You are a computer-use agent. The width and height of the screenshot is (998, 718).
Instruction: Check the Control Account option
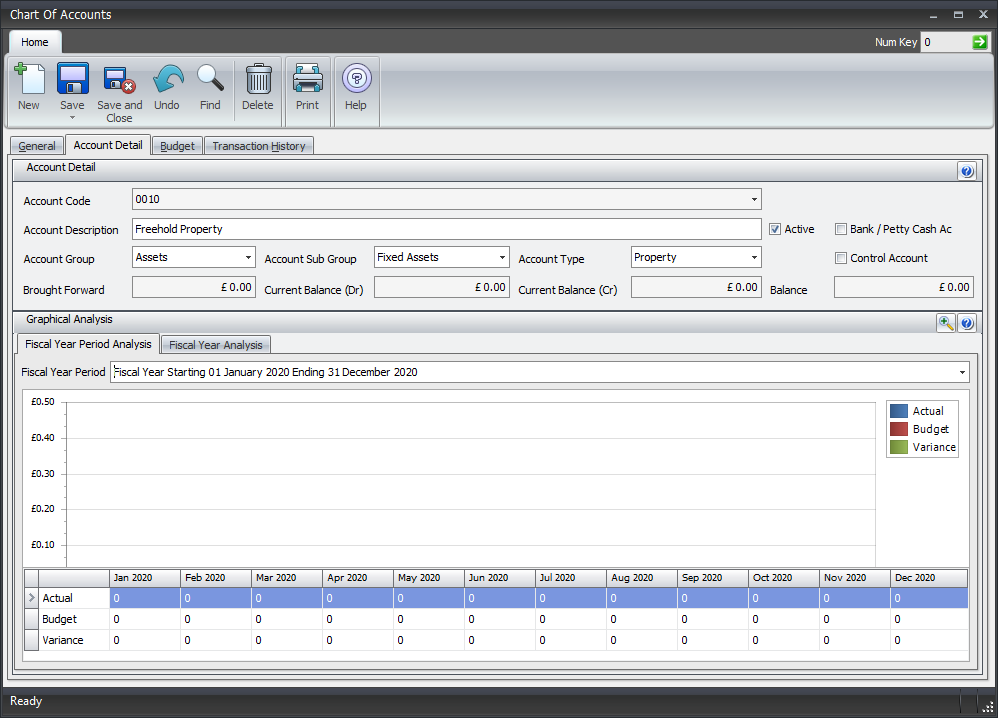841,258
